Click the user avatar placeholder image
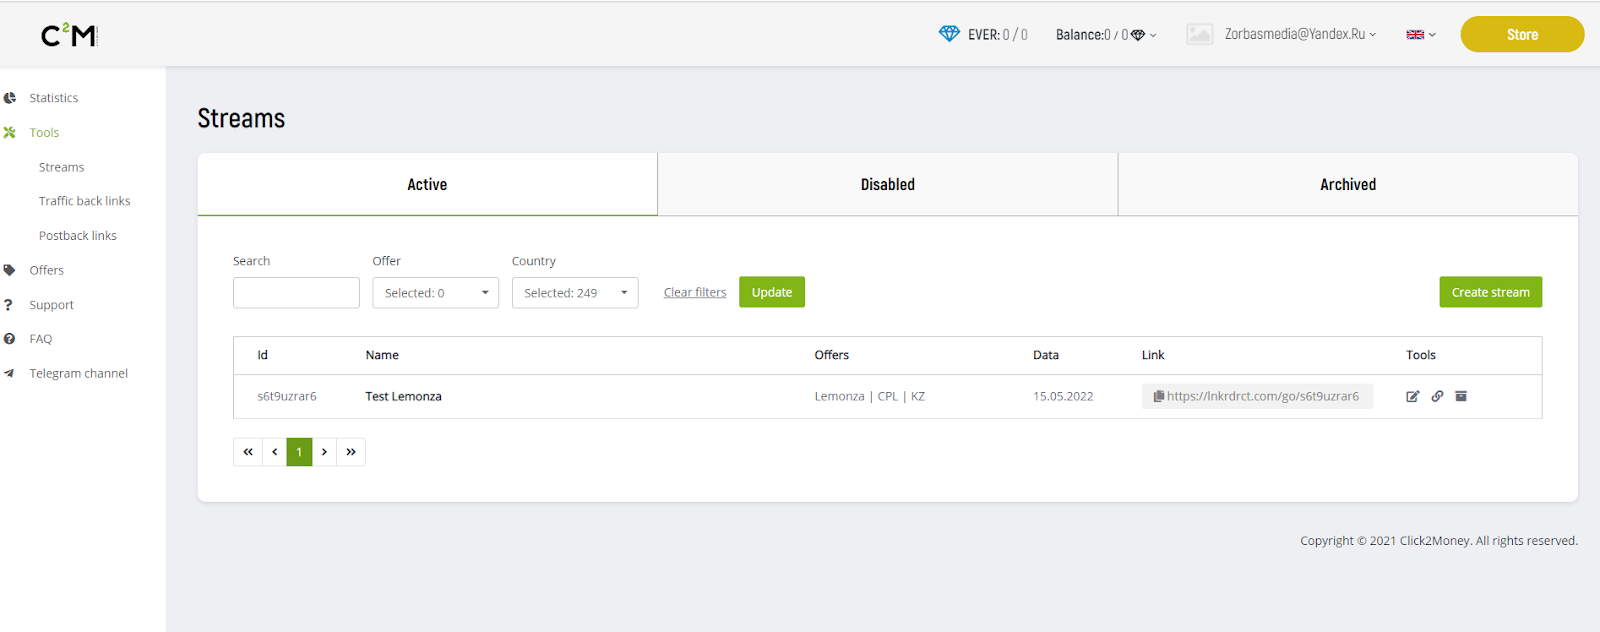The image size is (1600, 632). [1200, 34]
